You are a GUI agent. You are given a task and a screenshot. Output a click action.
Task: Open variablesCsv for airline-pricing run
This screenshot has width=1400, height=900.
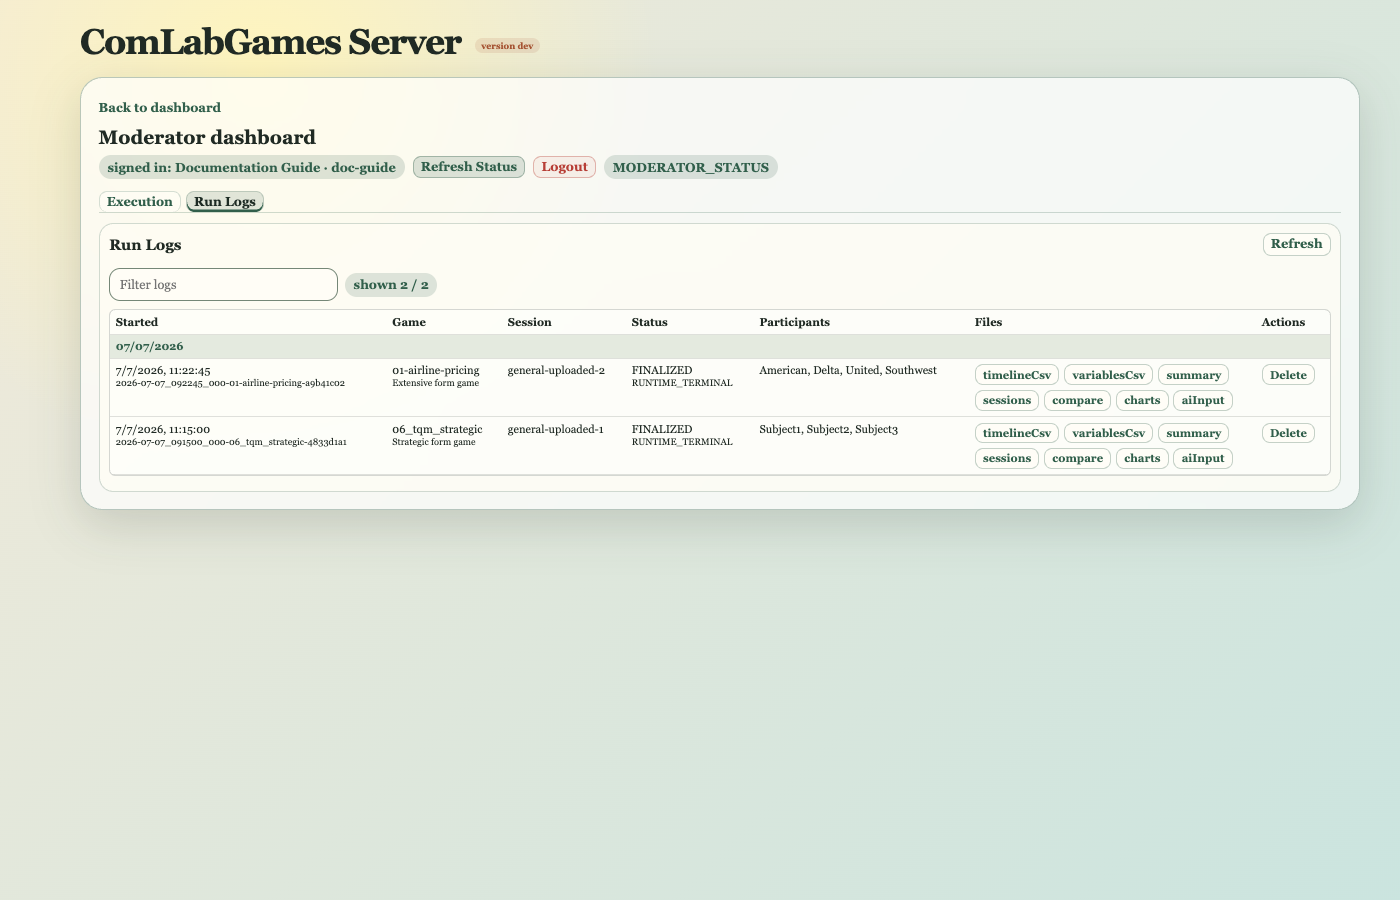point(1108,375)
